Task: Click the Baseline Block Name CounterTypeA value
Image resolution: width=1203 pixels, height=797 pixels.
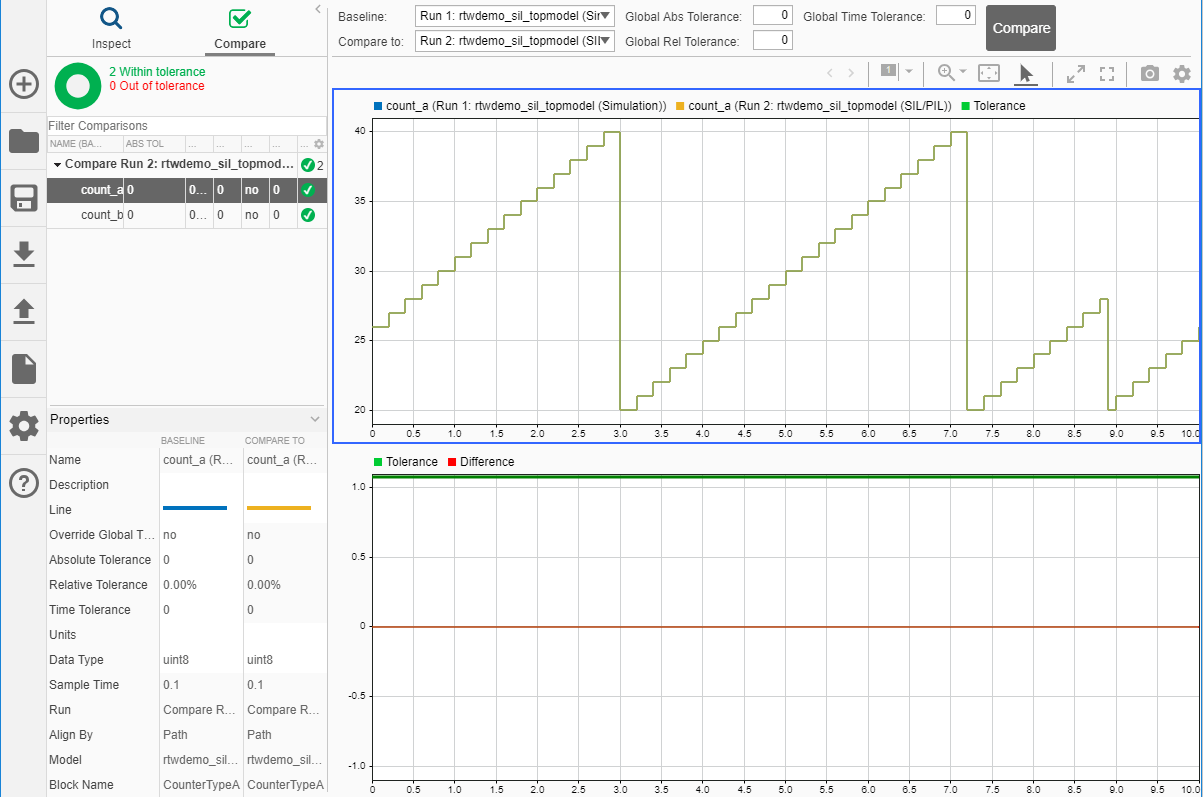Action: coord(201,785)
